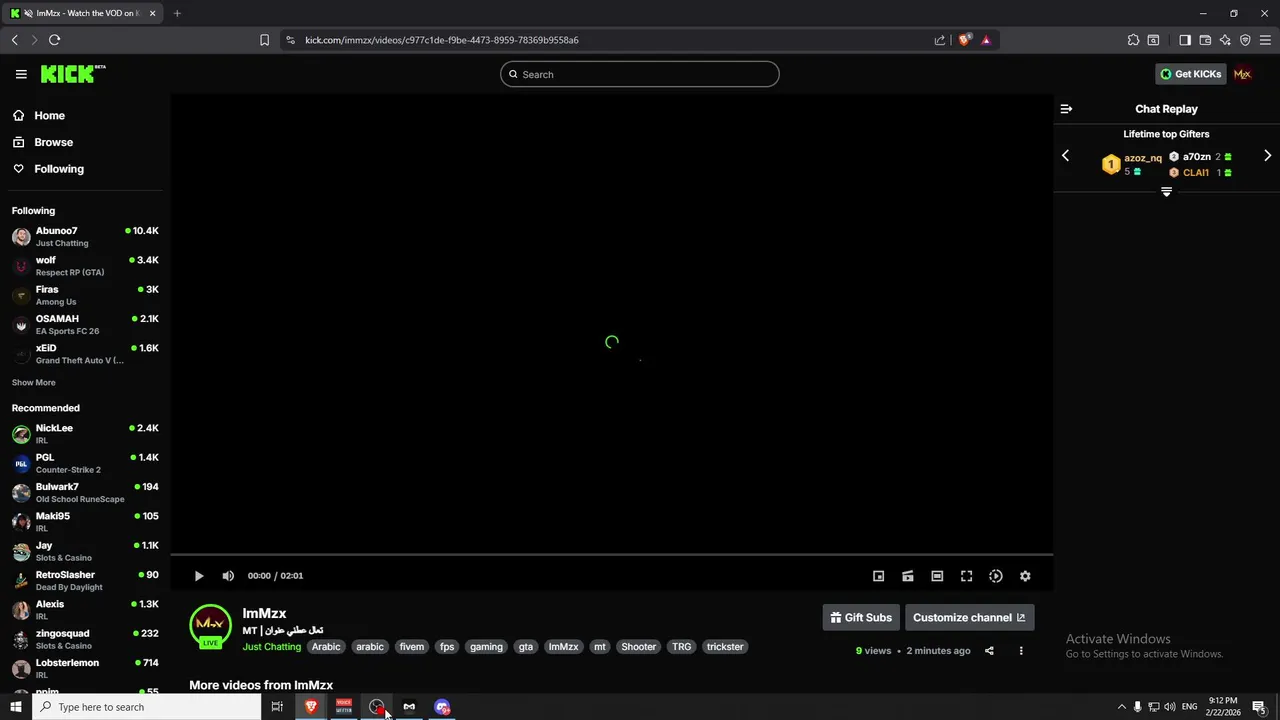1280x720 pixels.
Task: Click Get KICKs button
Action: pyautogui.click(x=1190, y=74)
